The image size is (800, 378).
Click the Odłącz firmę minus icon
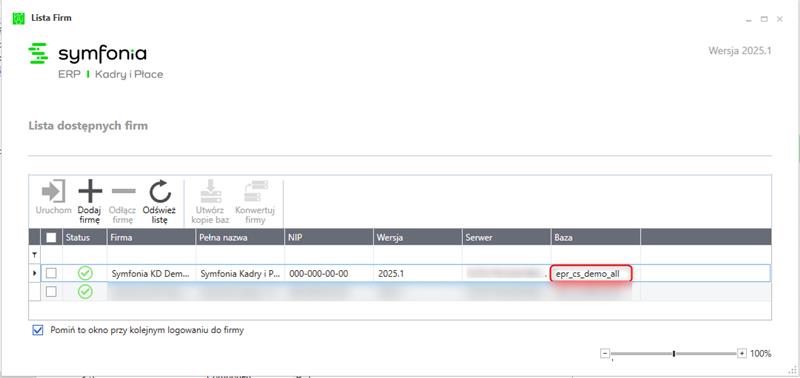coord(123,191)
